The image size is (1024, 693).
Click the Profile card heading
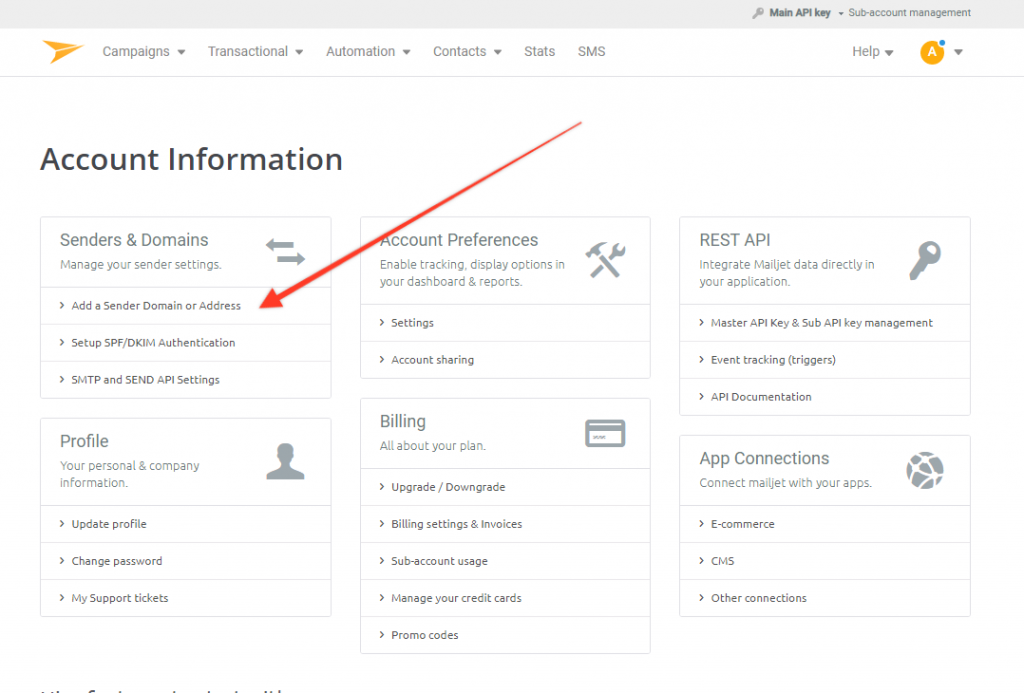point(84,442)
